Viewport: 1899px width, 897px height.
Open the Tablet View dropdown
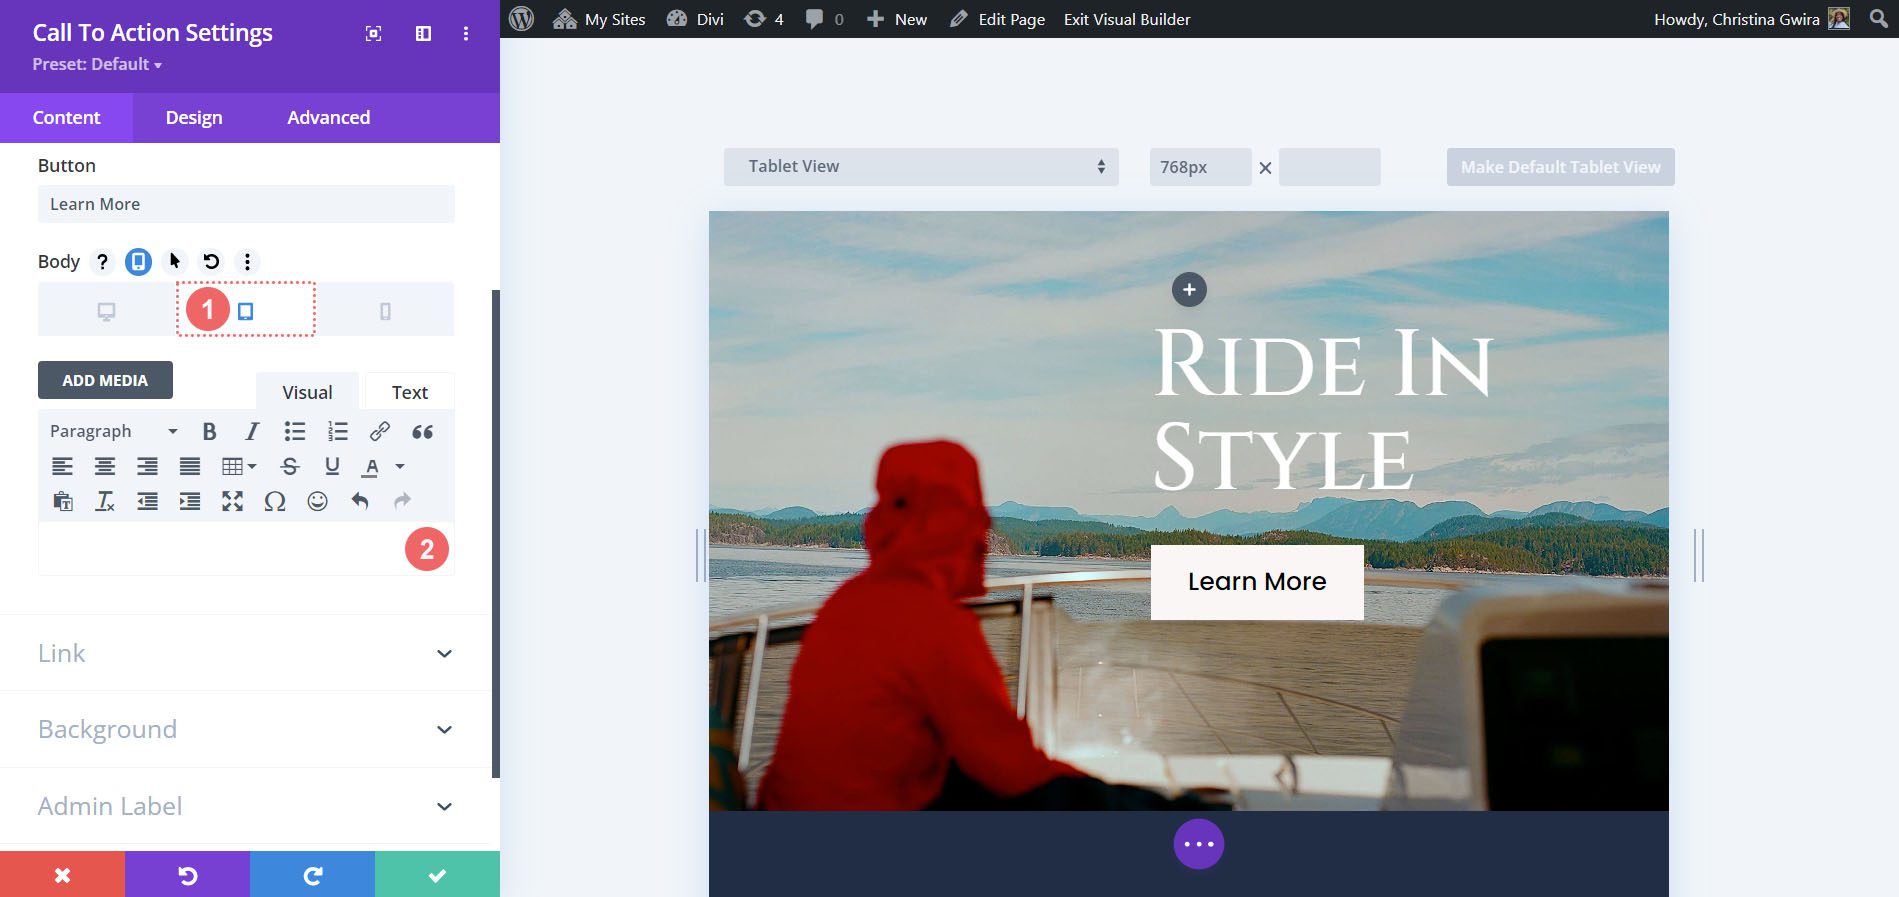pos(920,167)
